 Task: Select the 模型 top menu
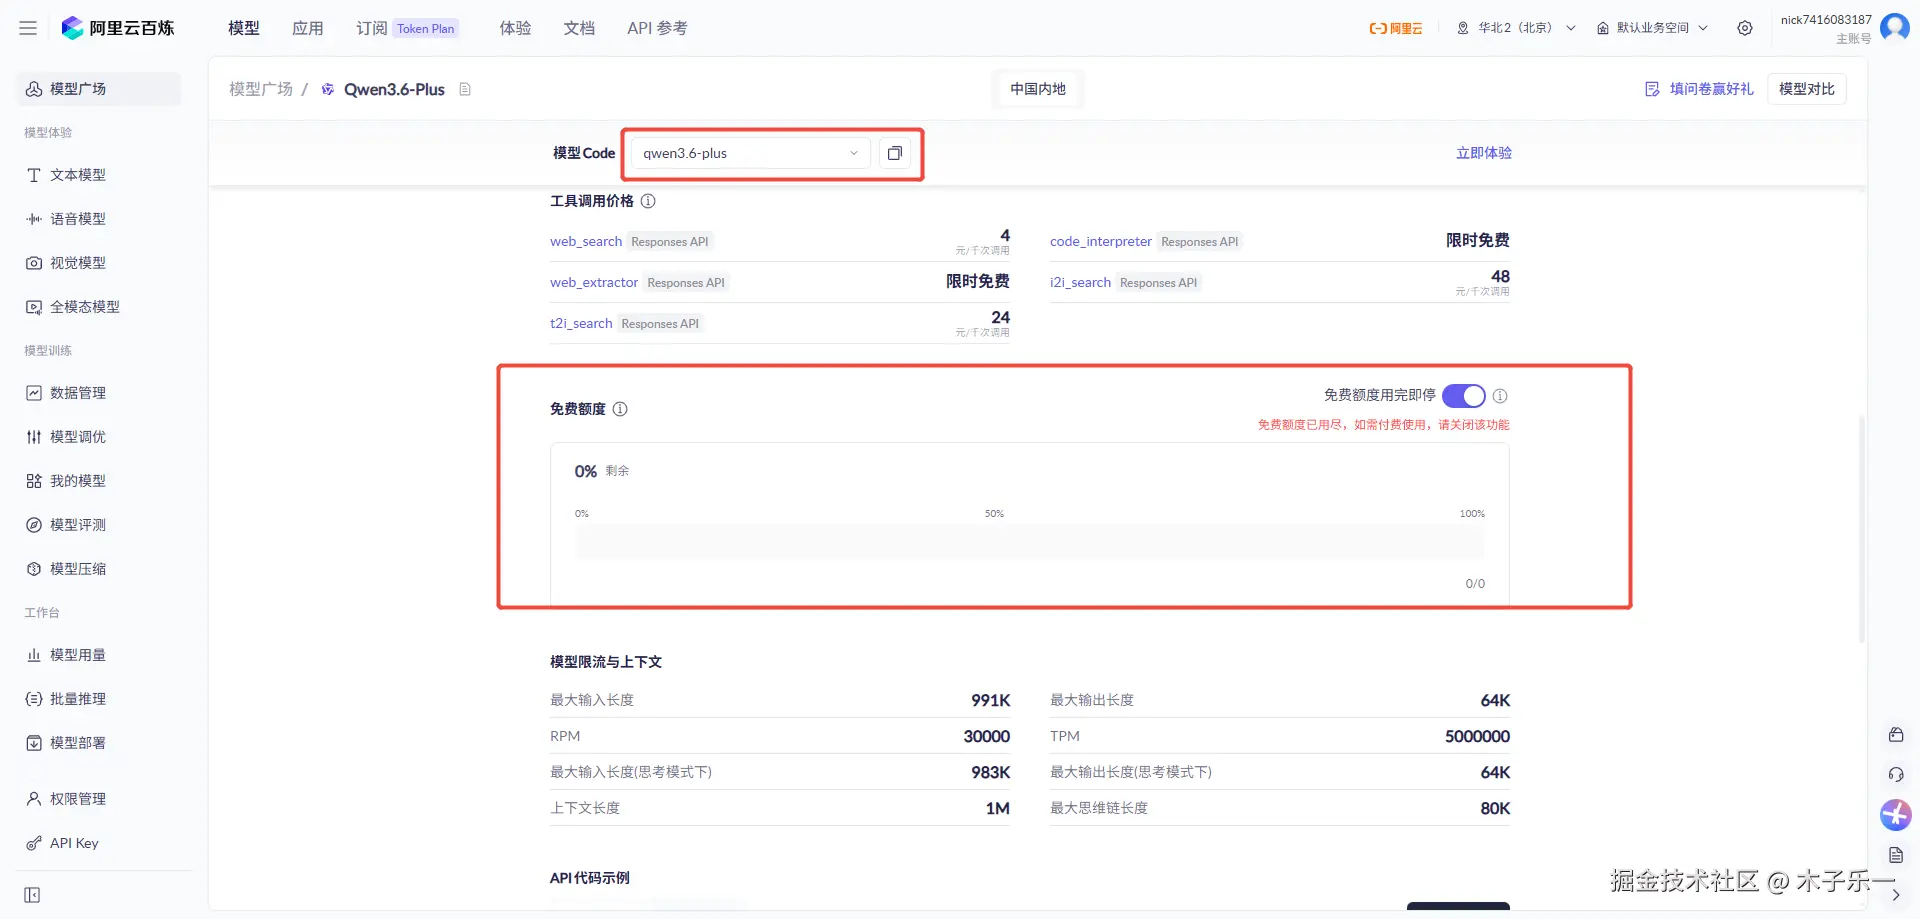244,28
